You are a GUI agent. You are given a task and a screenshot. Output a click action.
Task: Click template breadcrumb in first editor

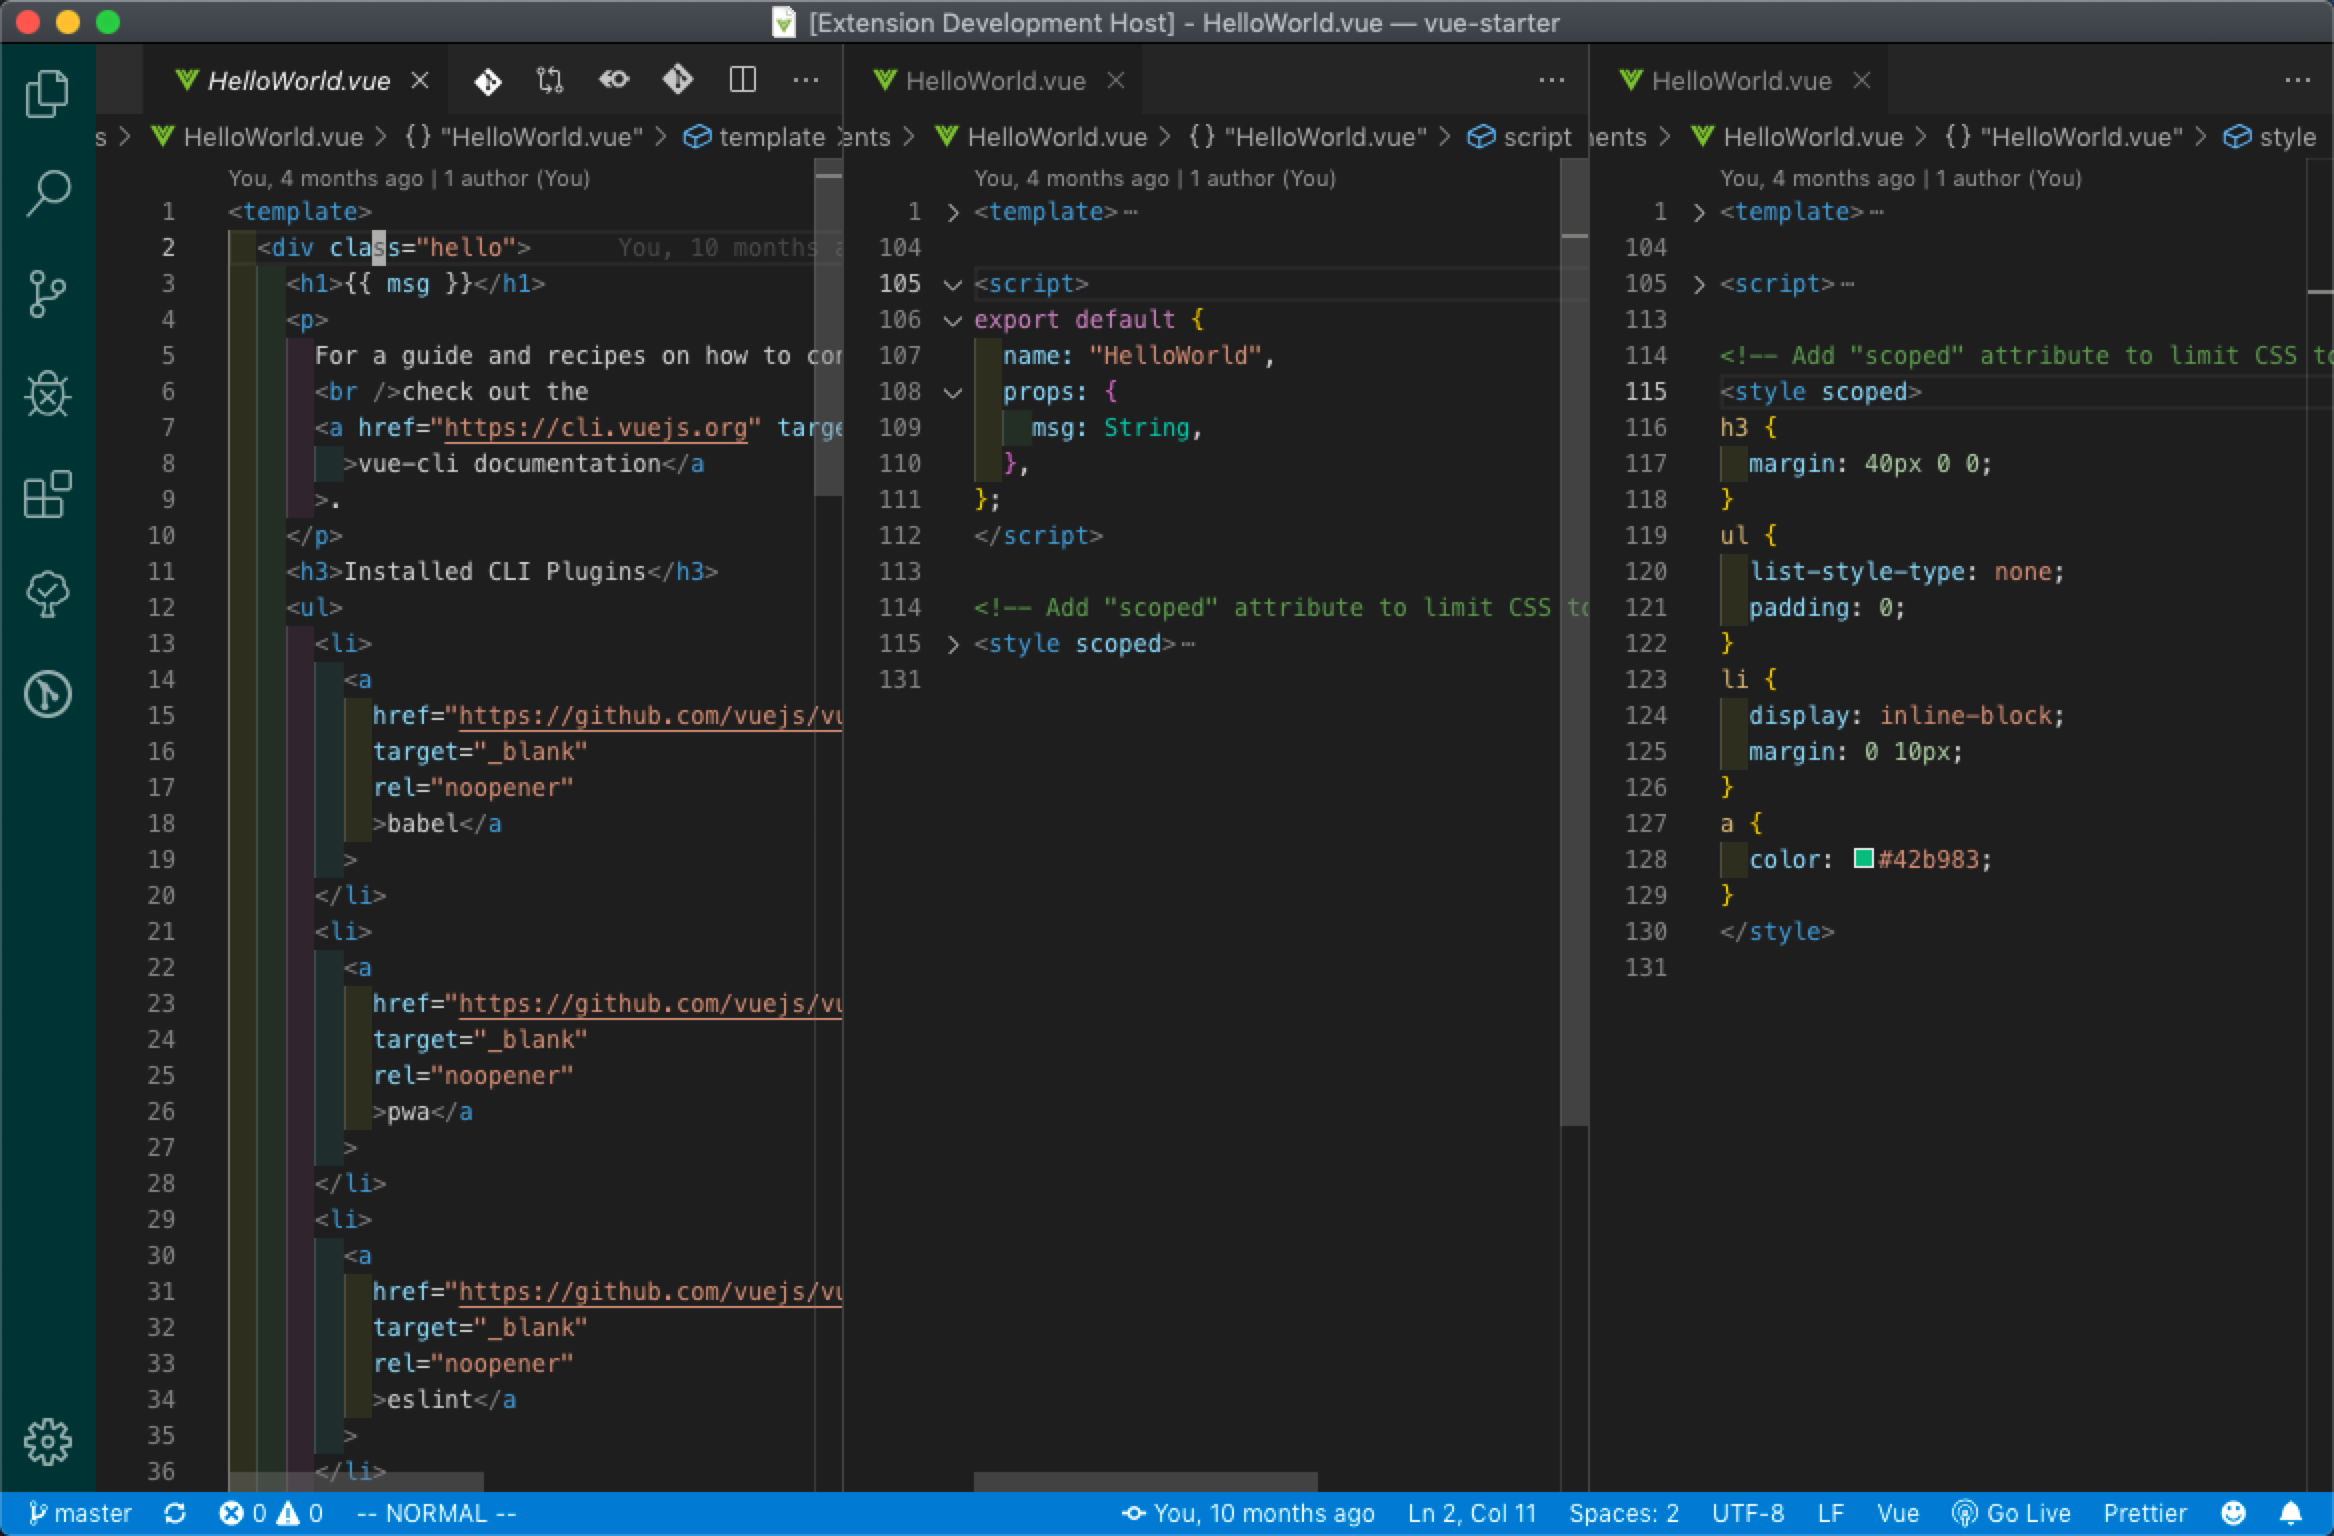[x=755, y=137]
